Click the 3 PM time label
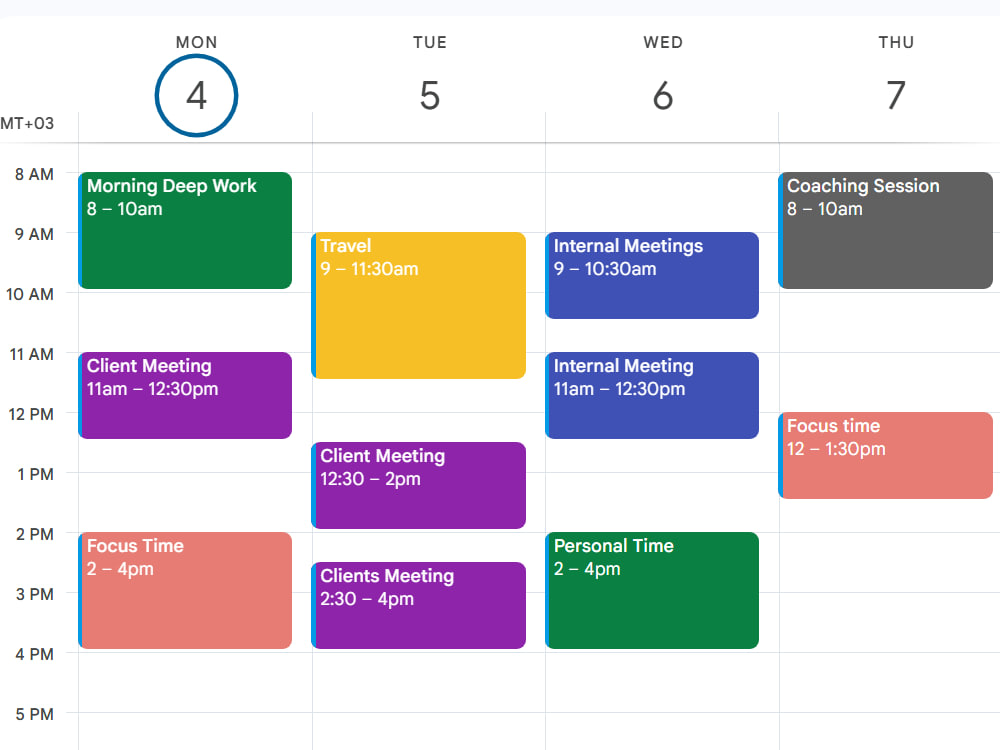 point(35,594)
